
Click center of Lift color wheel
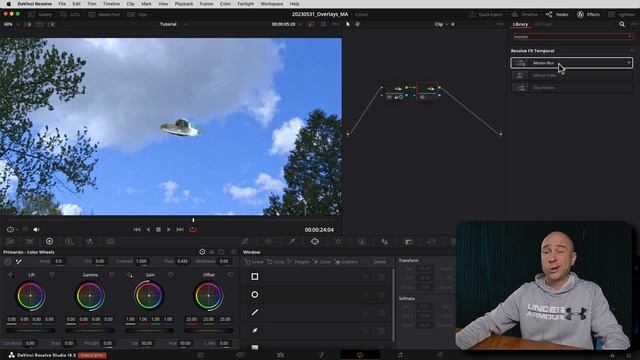pos(30,296)
